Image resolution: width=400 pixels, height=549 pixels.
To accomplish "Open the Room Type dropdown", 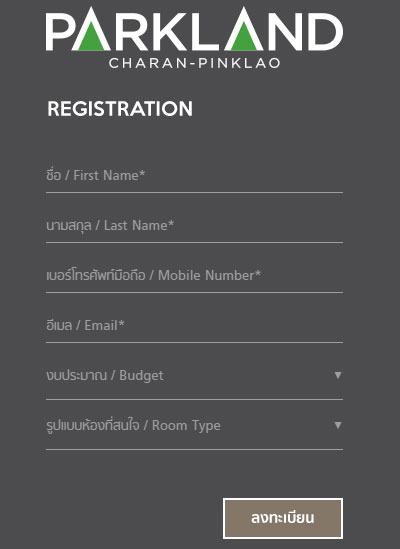I will tap(194, 427).
